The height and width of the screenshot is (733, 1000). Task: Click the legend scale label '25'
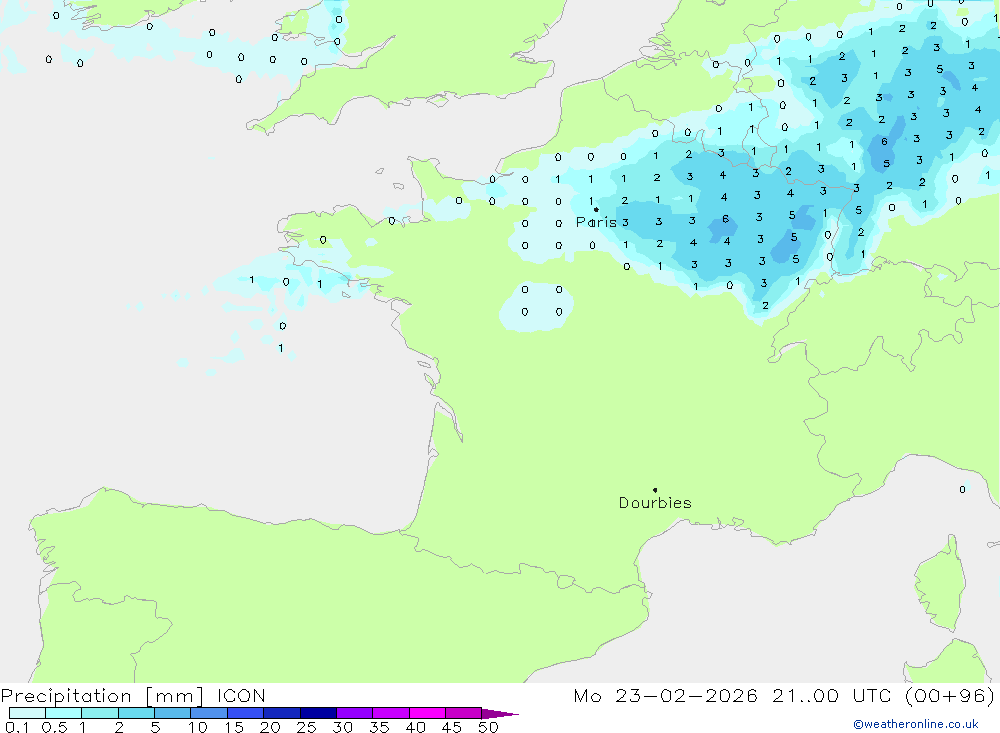[x=307, y=727]
